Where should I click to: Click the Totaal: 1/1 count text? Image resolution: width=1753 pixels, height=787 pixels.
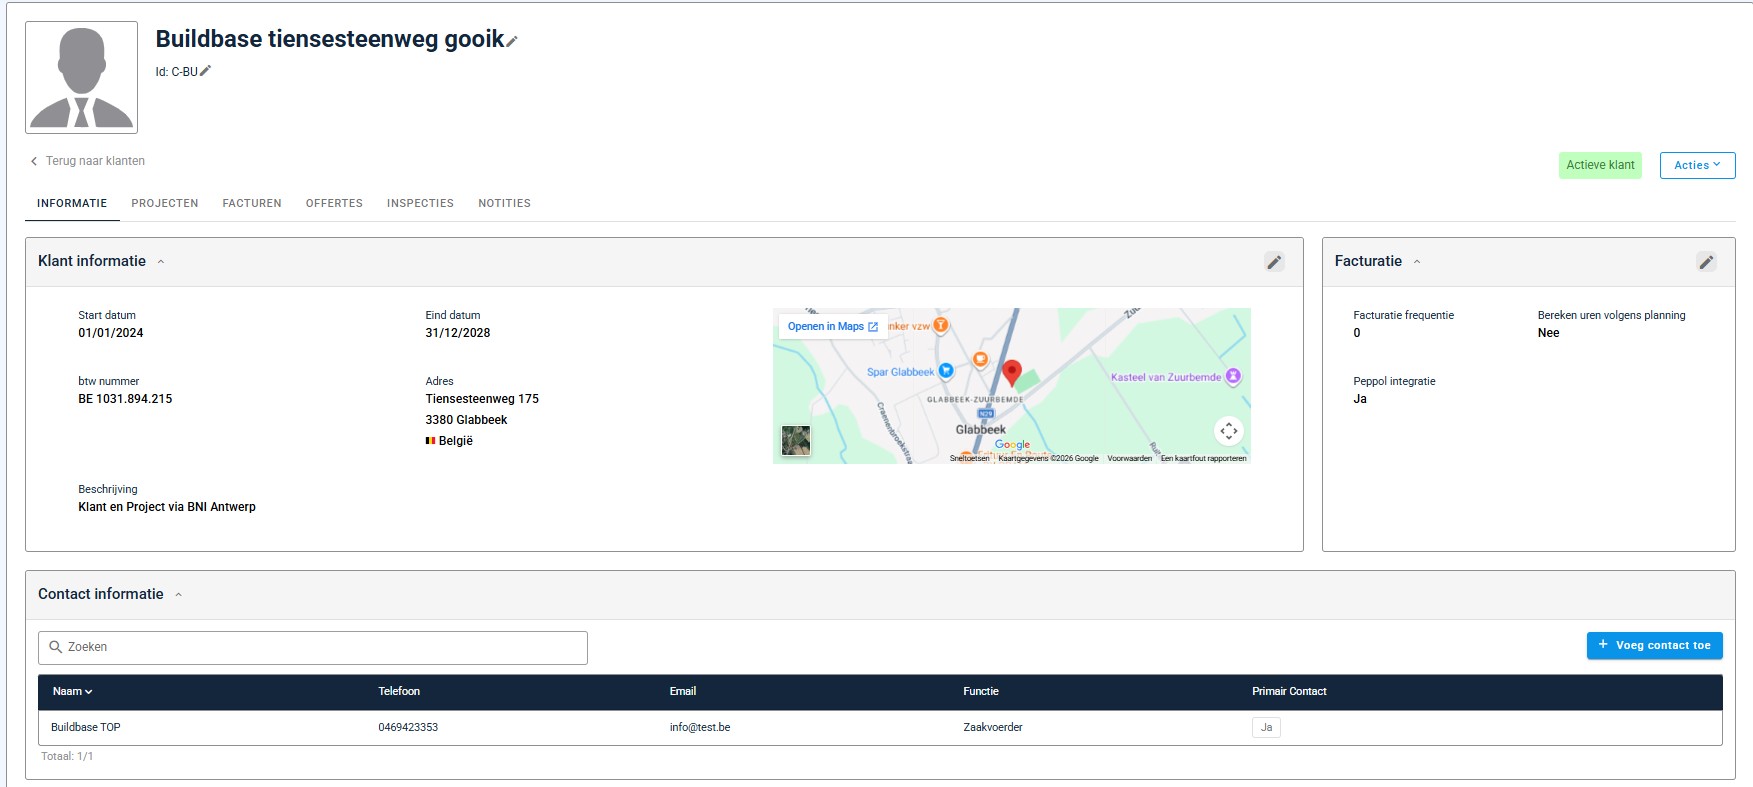[x=67, y=757]
